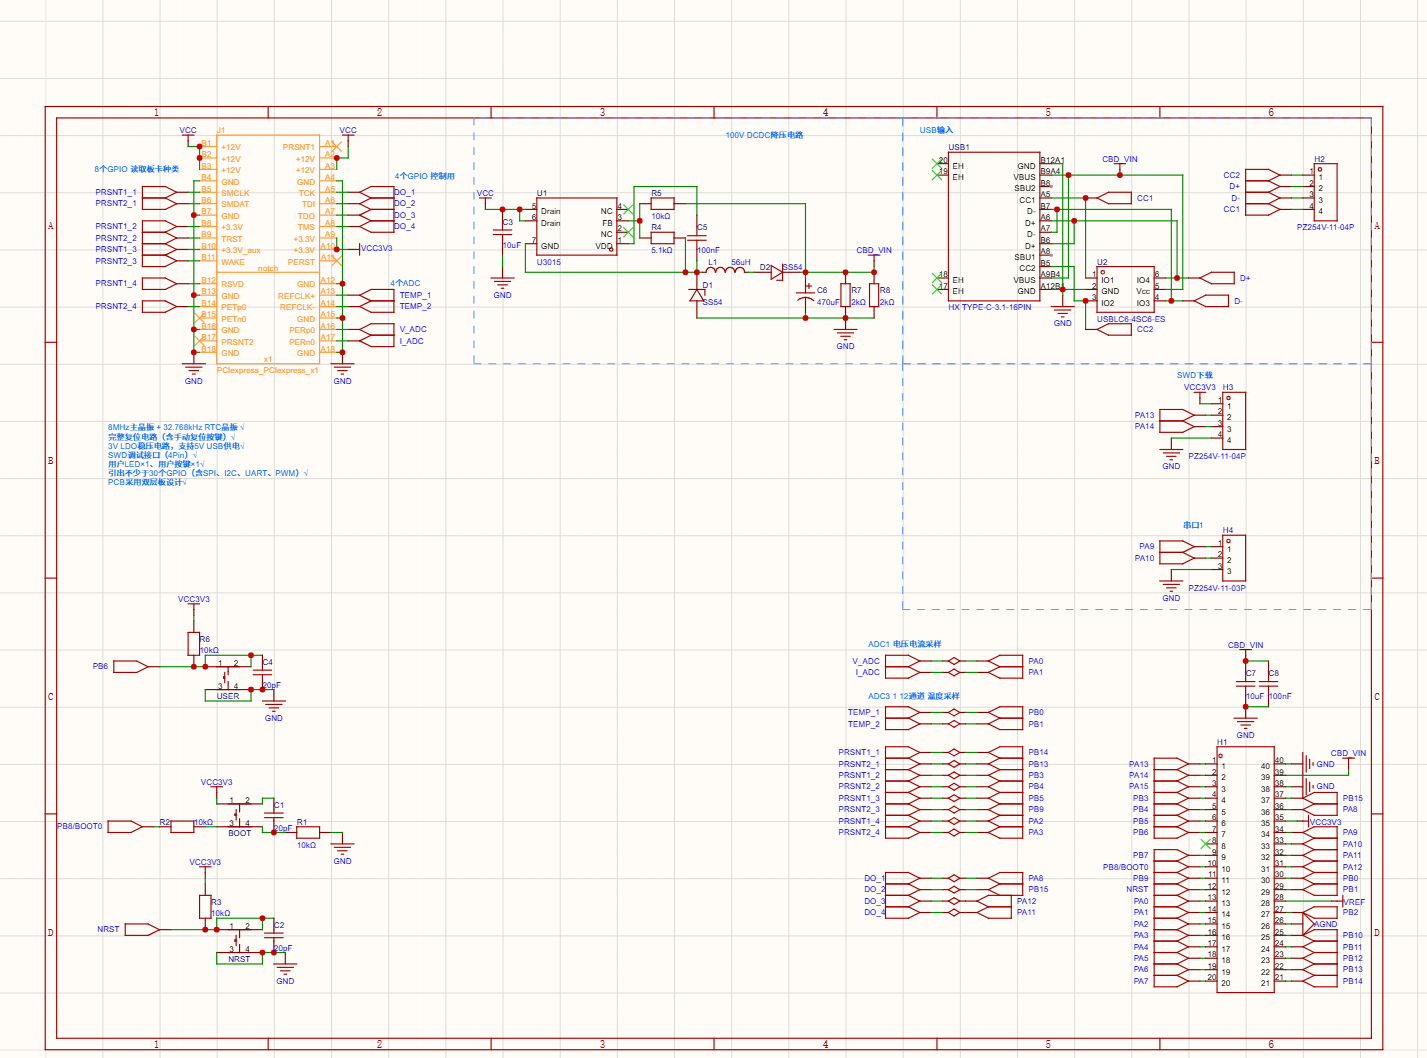Select the USB1 Type-C connector symbol
This screenshot has height=1058, width=1427.
coord(994,226)
